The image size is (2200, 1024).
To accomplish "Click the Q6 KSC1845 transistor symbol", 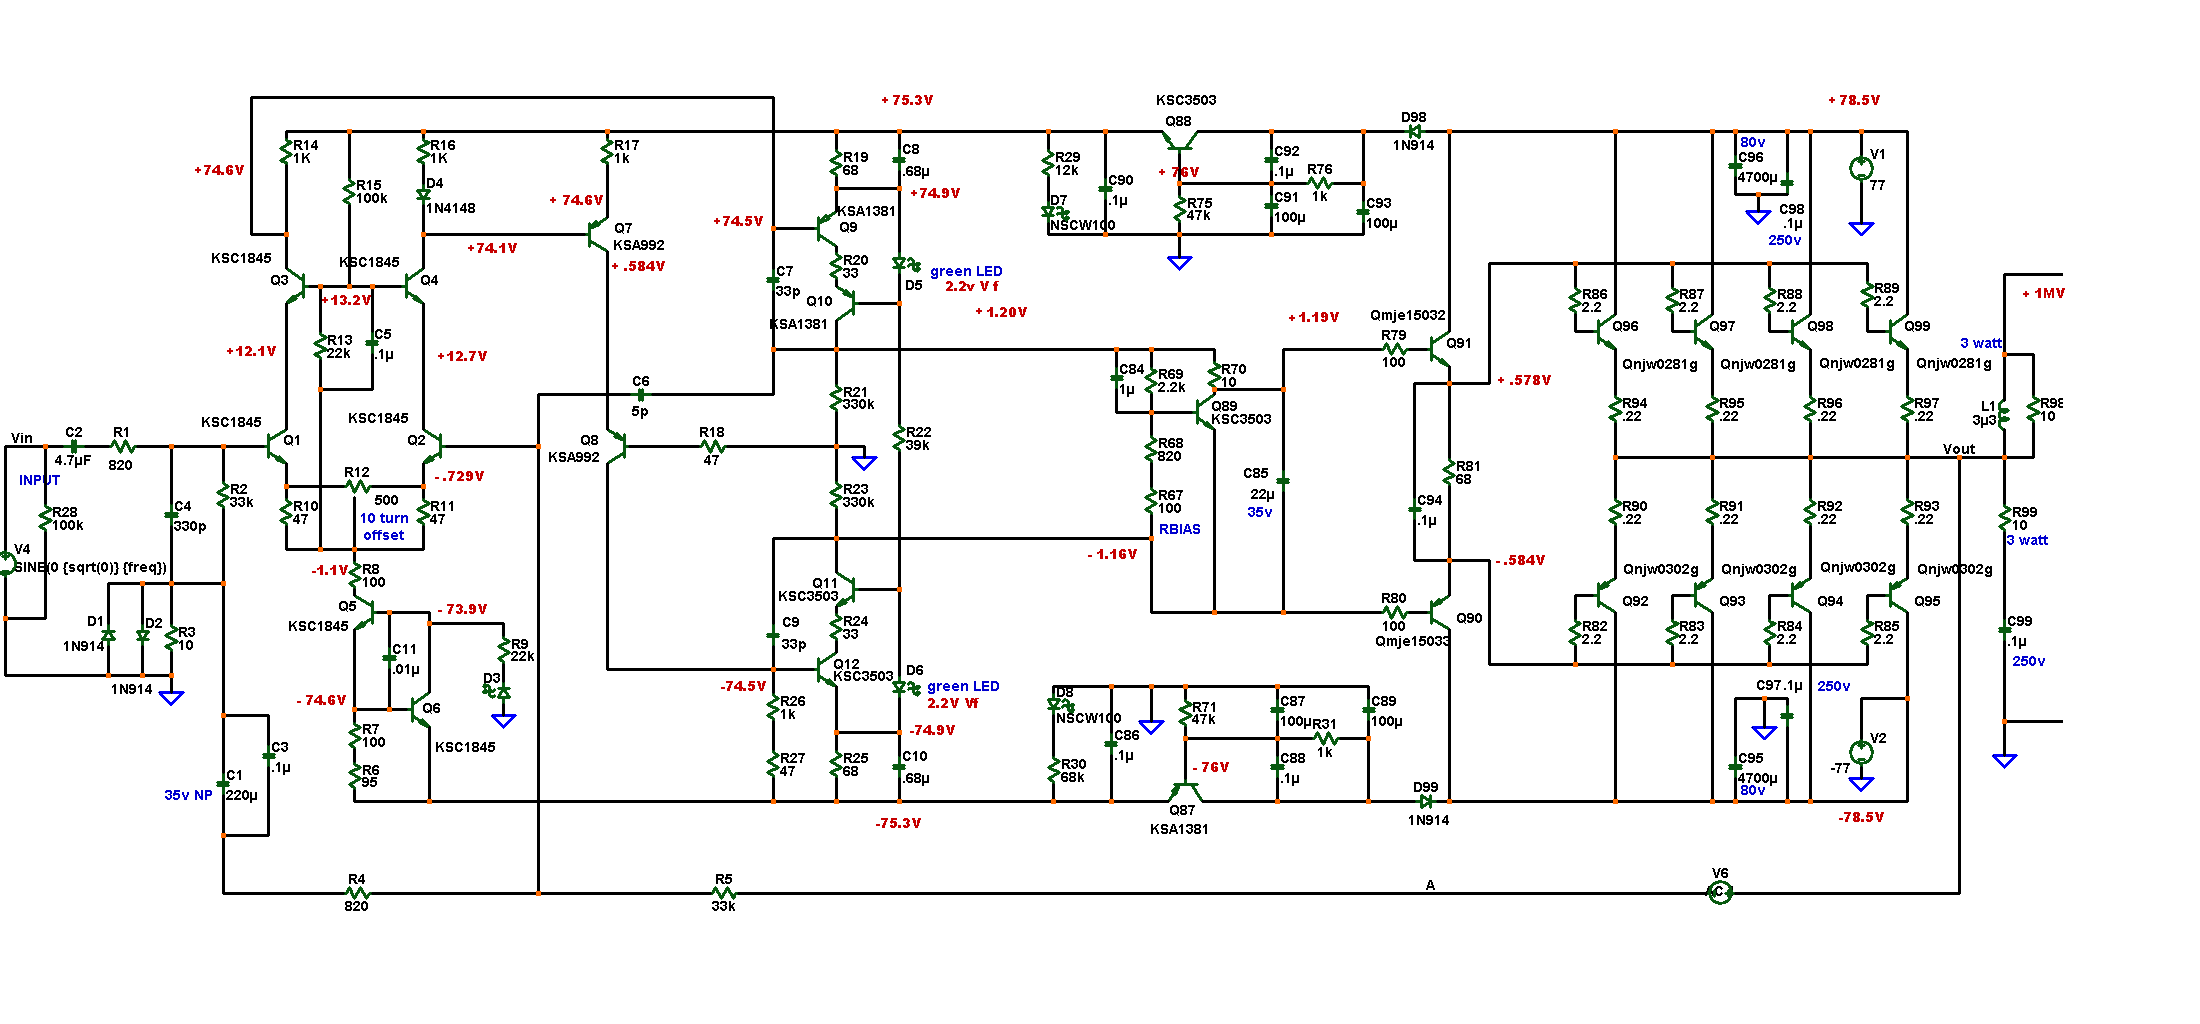I will pos(420,711).
